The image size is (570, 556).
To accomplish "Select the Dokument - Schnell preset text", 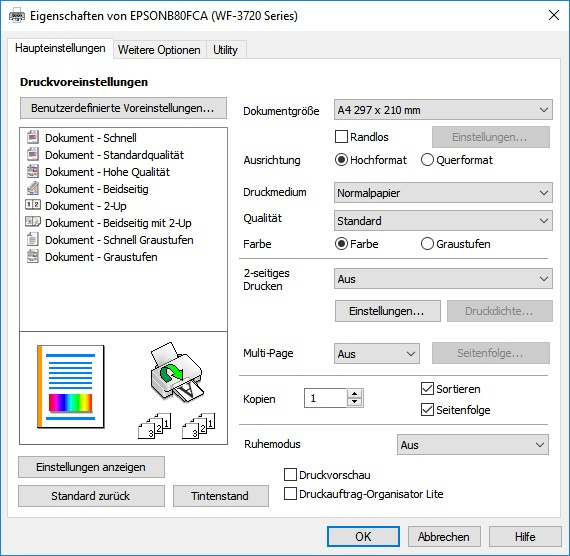I will [x=91, y=138].
